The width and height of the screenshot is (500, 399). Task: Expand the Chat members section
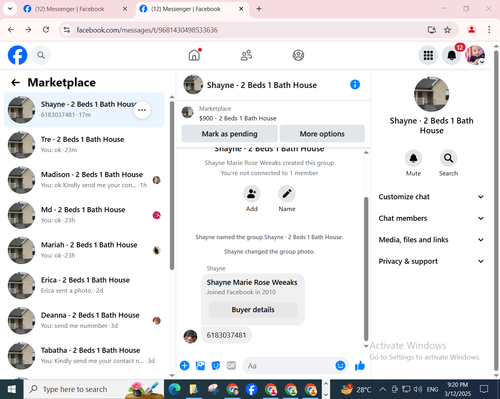coord(431,218)
